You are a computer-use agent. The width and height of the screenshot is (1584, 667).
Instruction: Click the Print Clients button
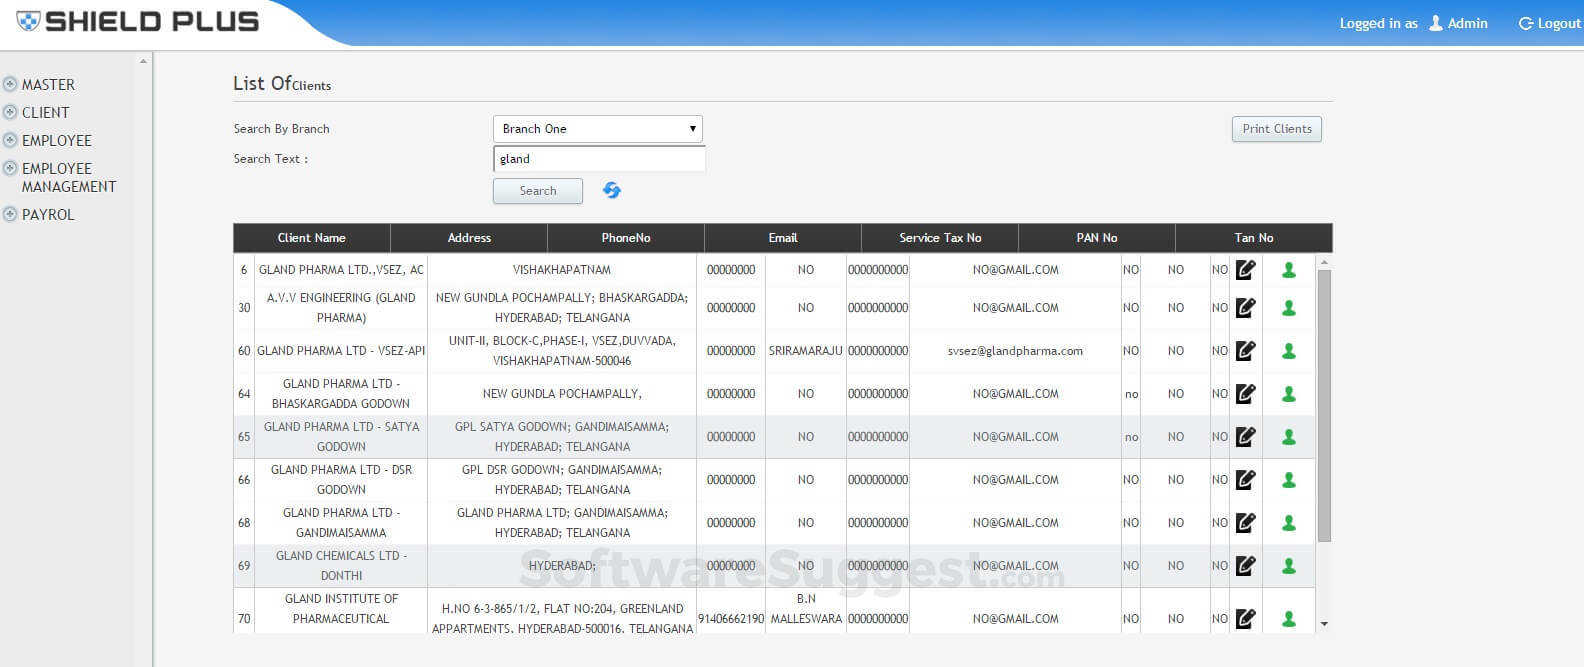pos(1276,129)
